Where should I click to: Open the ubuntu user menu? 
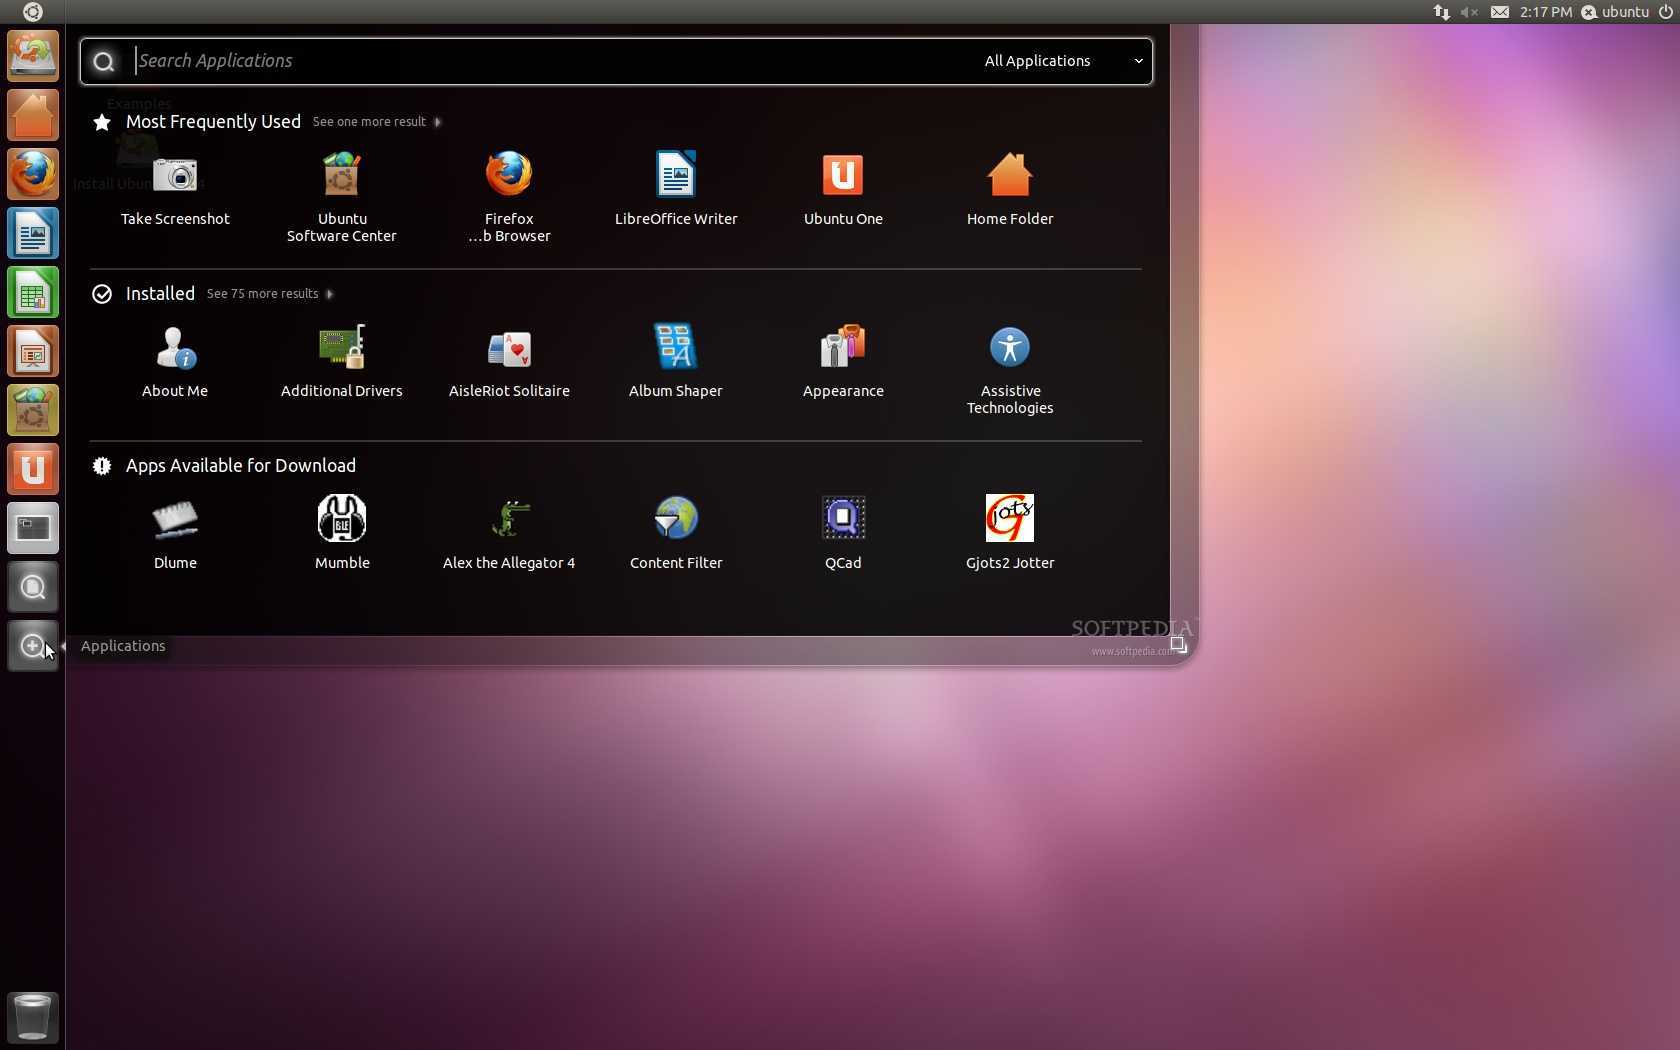pos(1615,12)
